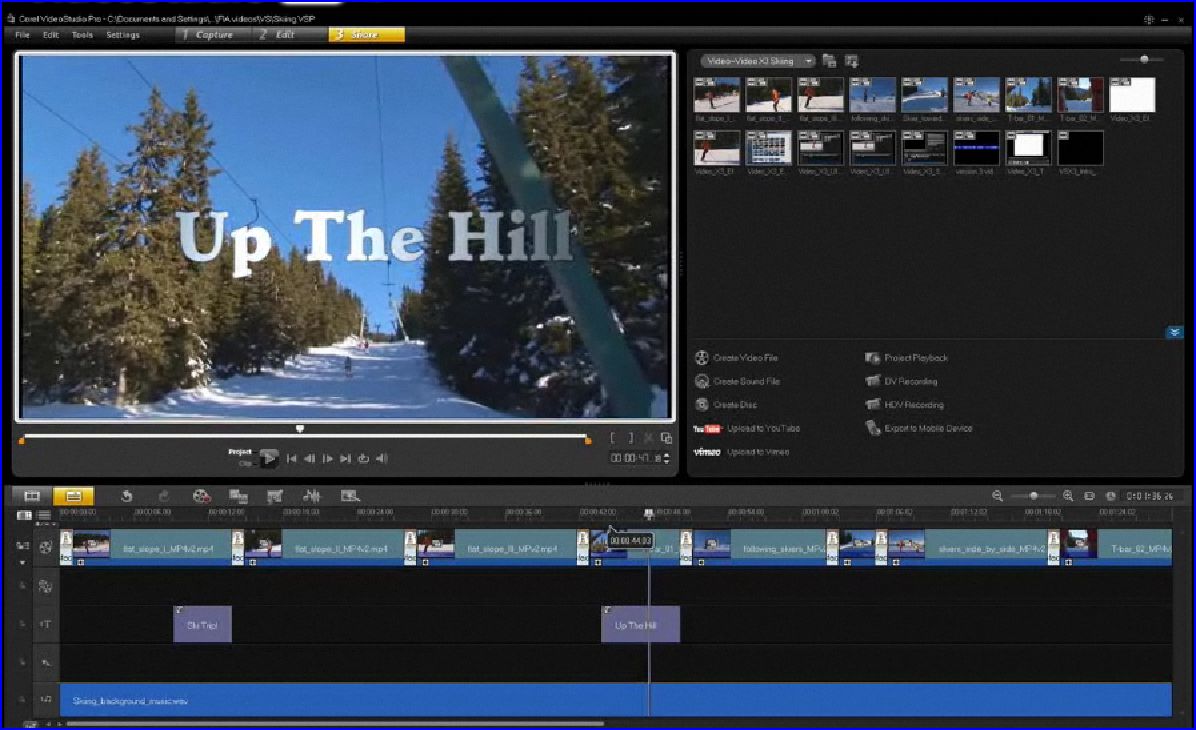This screenshot has height=730, width=1196.
Task: Click Fit project in timeline window icon
Action: (x=1089, y=497)
